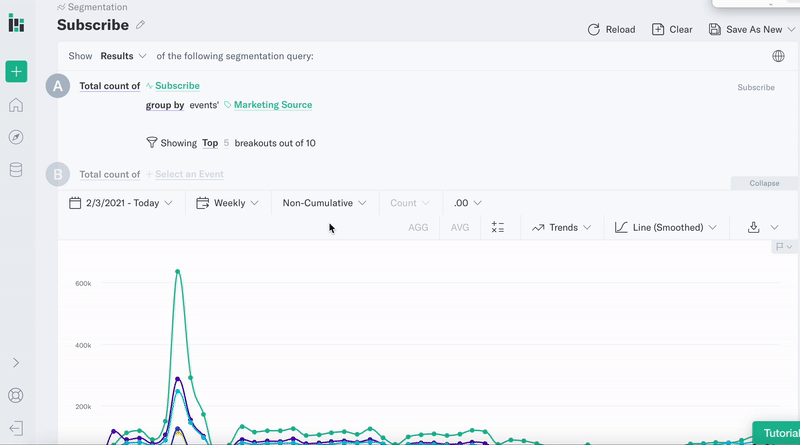Image resolution: width=800 pixels, height=445 pixels.
Task: Click Total count of for event A
Action: coord(110,86)
